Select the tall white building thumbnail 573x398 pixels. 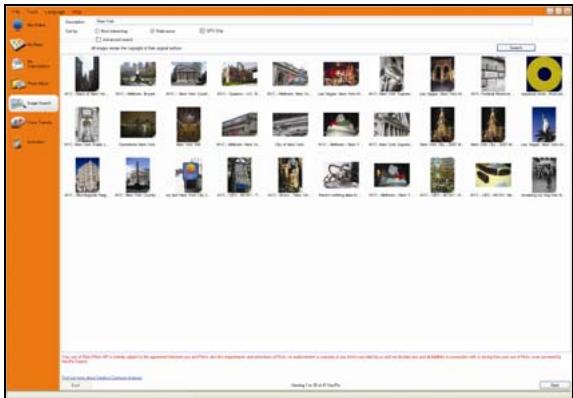pyautogui.click(x=87, y=175)
